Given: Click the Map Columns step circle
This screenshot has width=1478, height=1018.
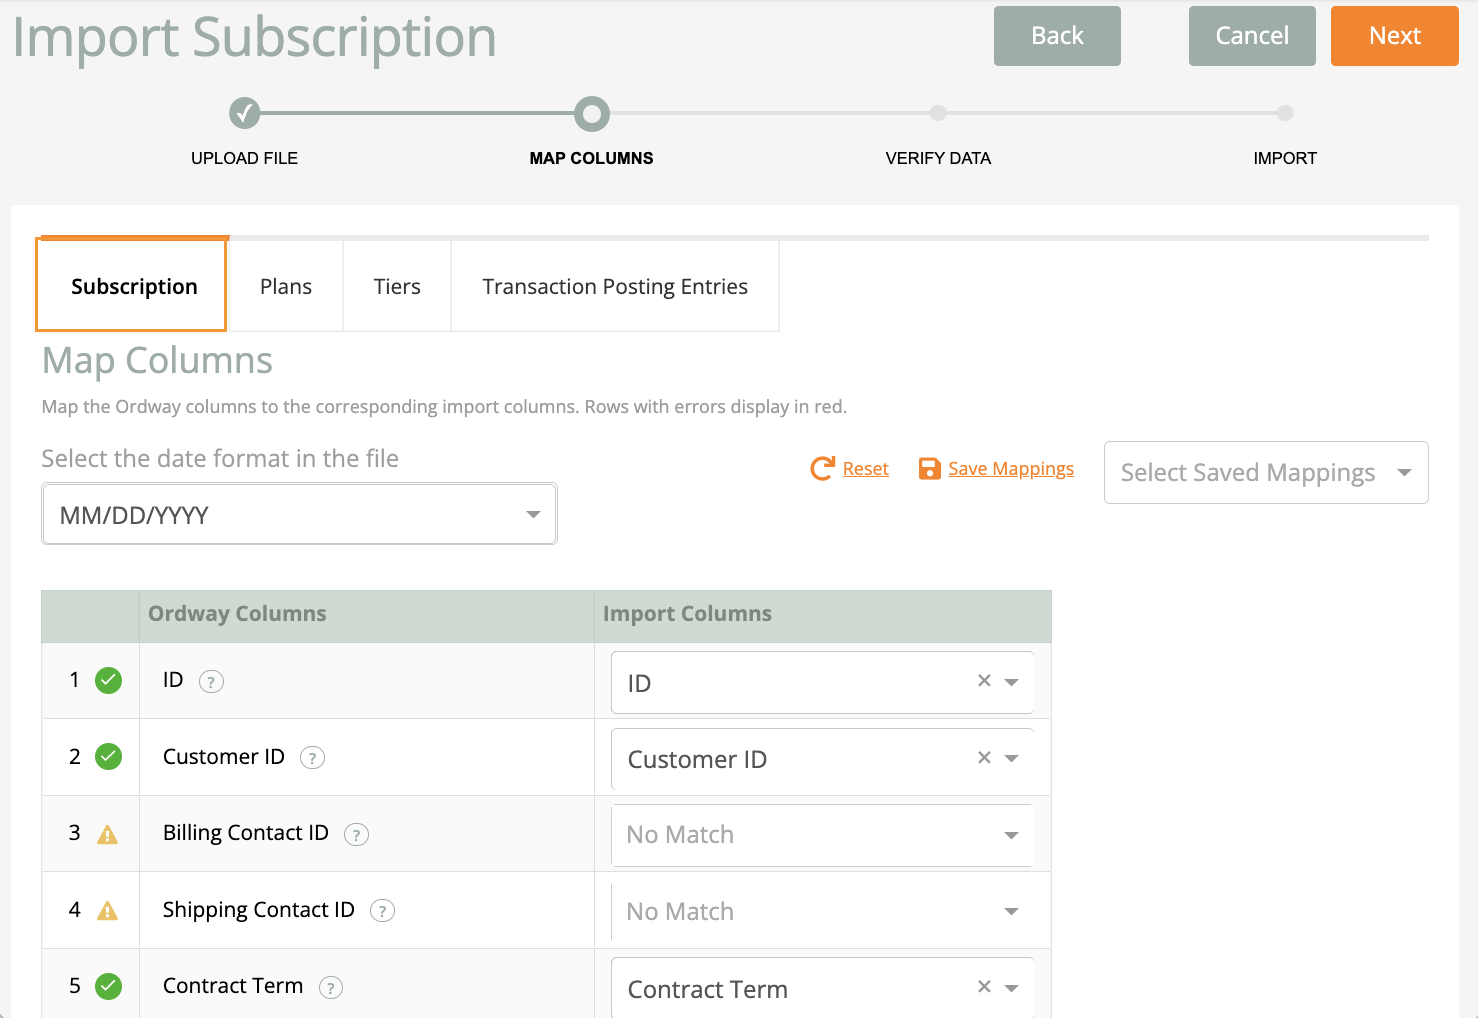Looking at the screenshot, I should click(x=592, y=114).
